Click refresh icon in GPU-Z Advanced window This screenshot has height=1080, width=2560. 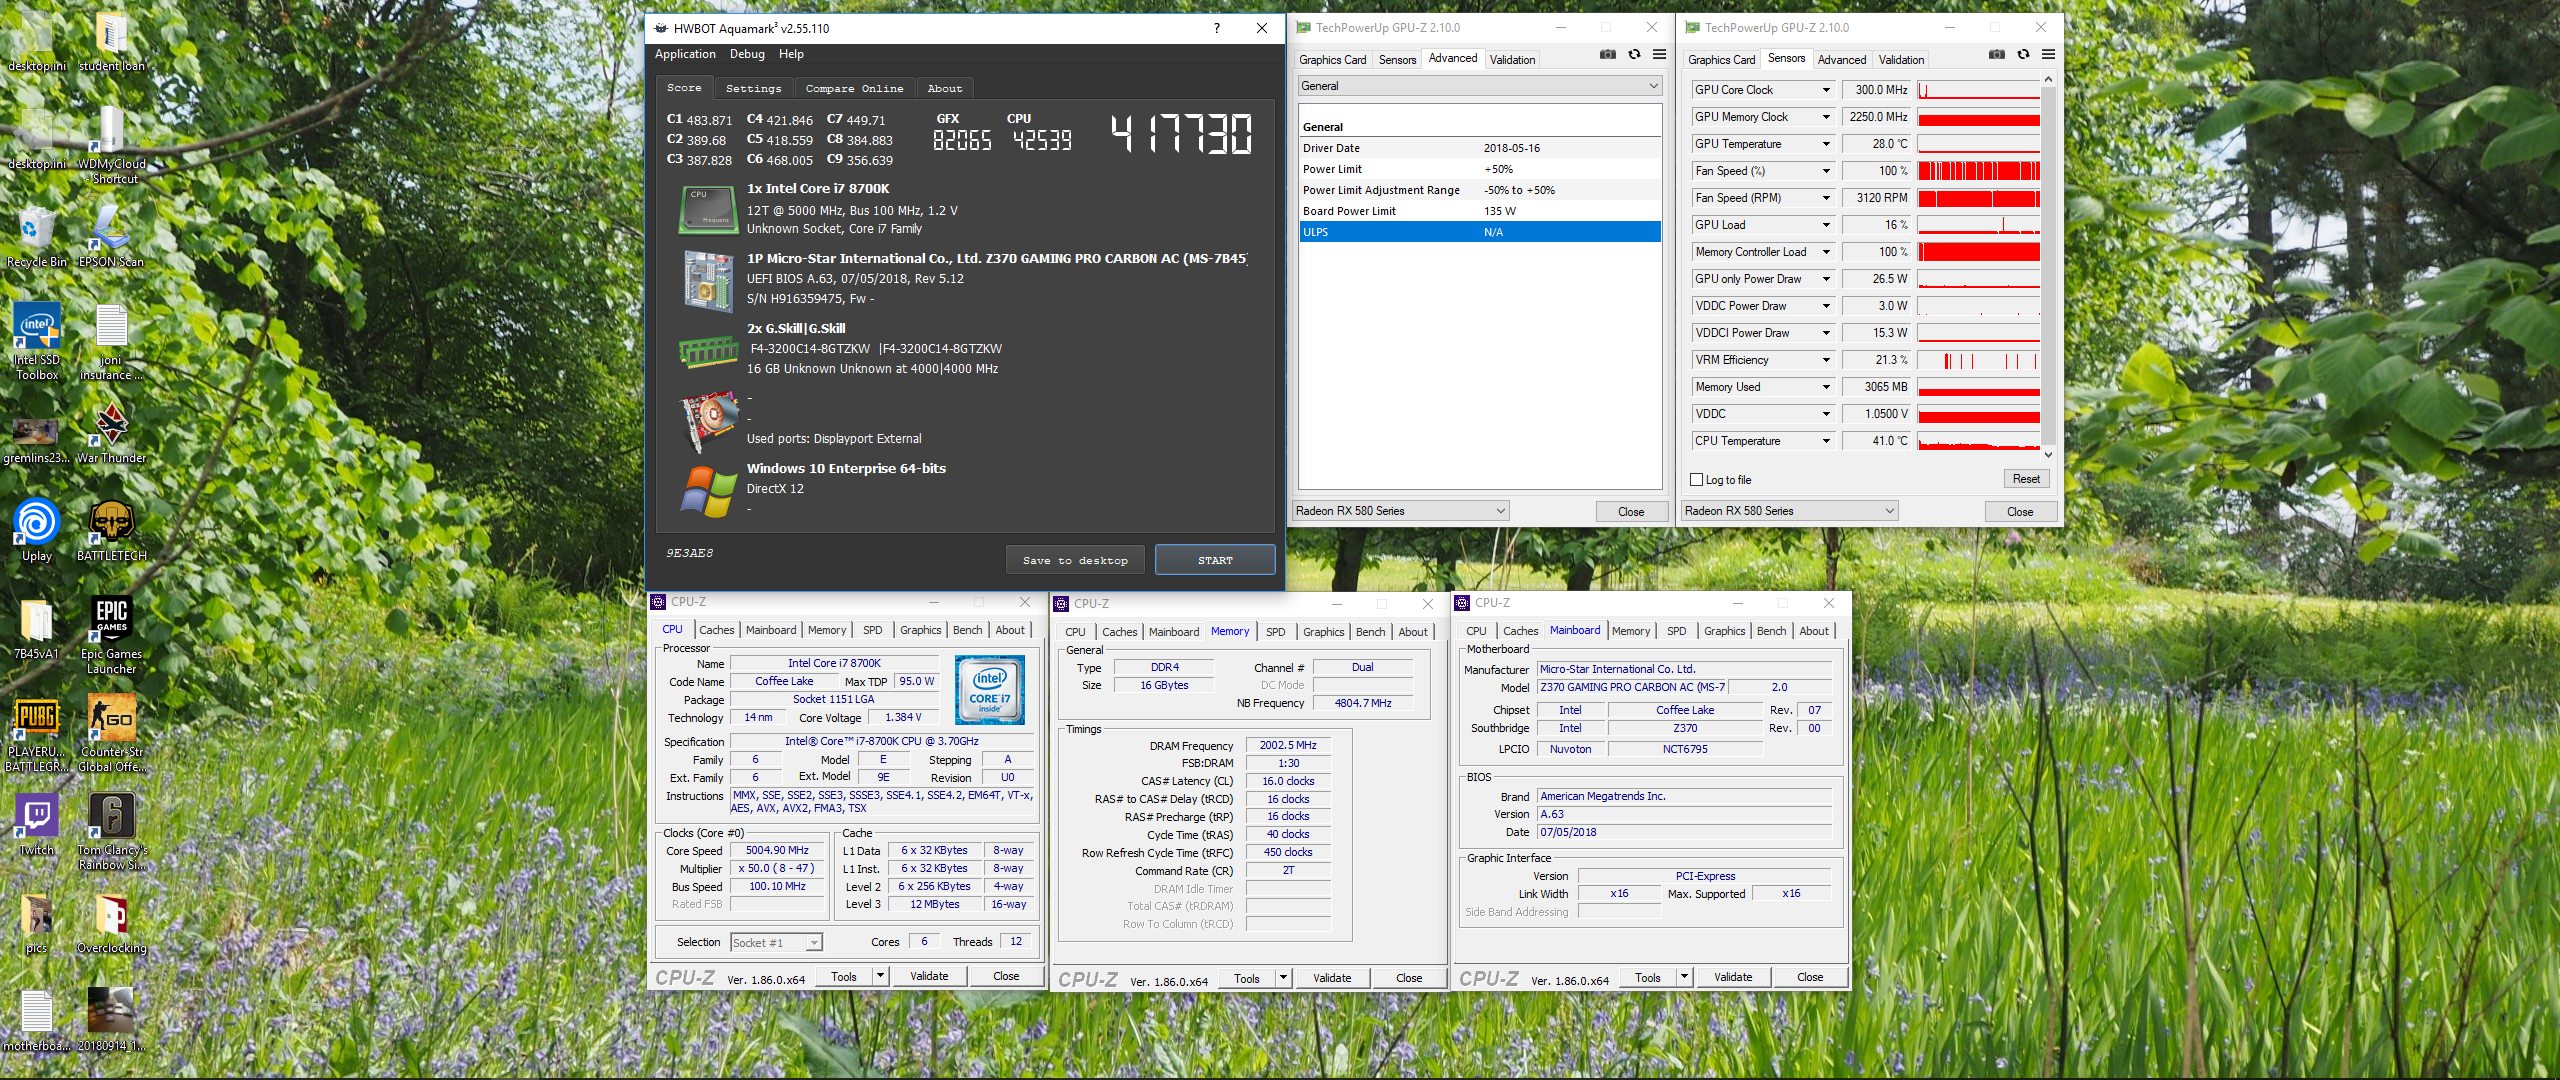[1634, 55]
